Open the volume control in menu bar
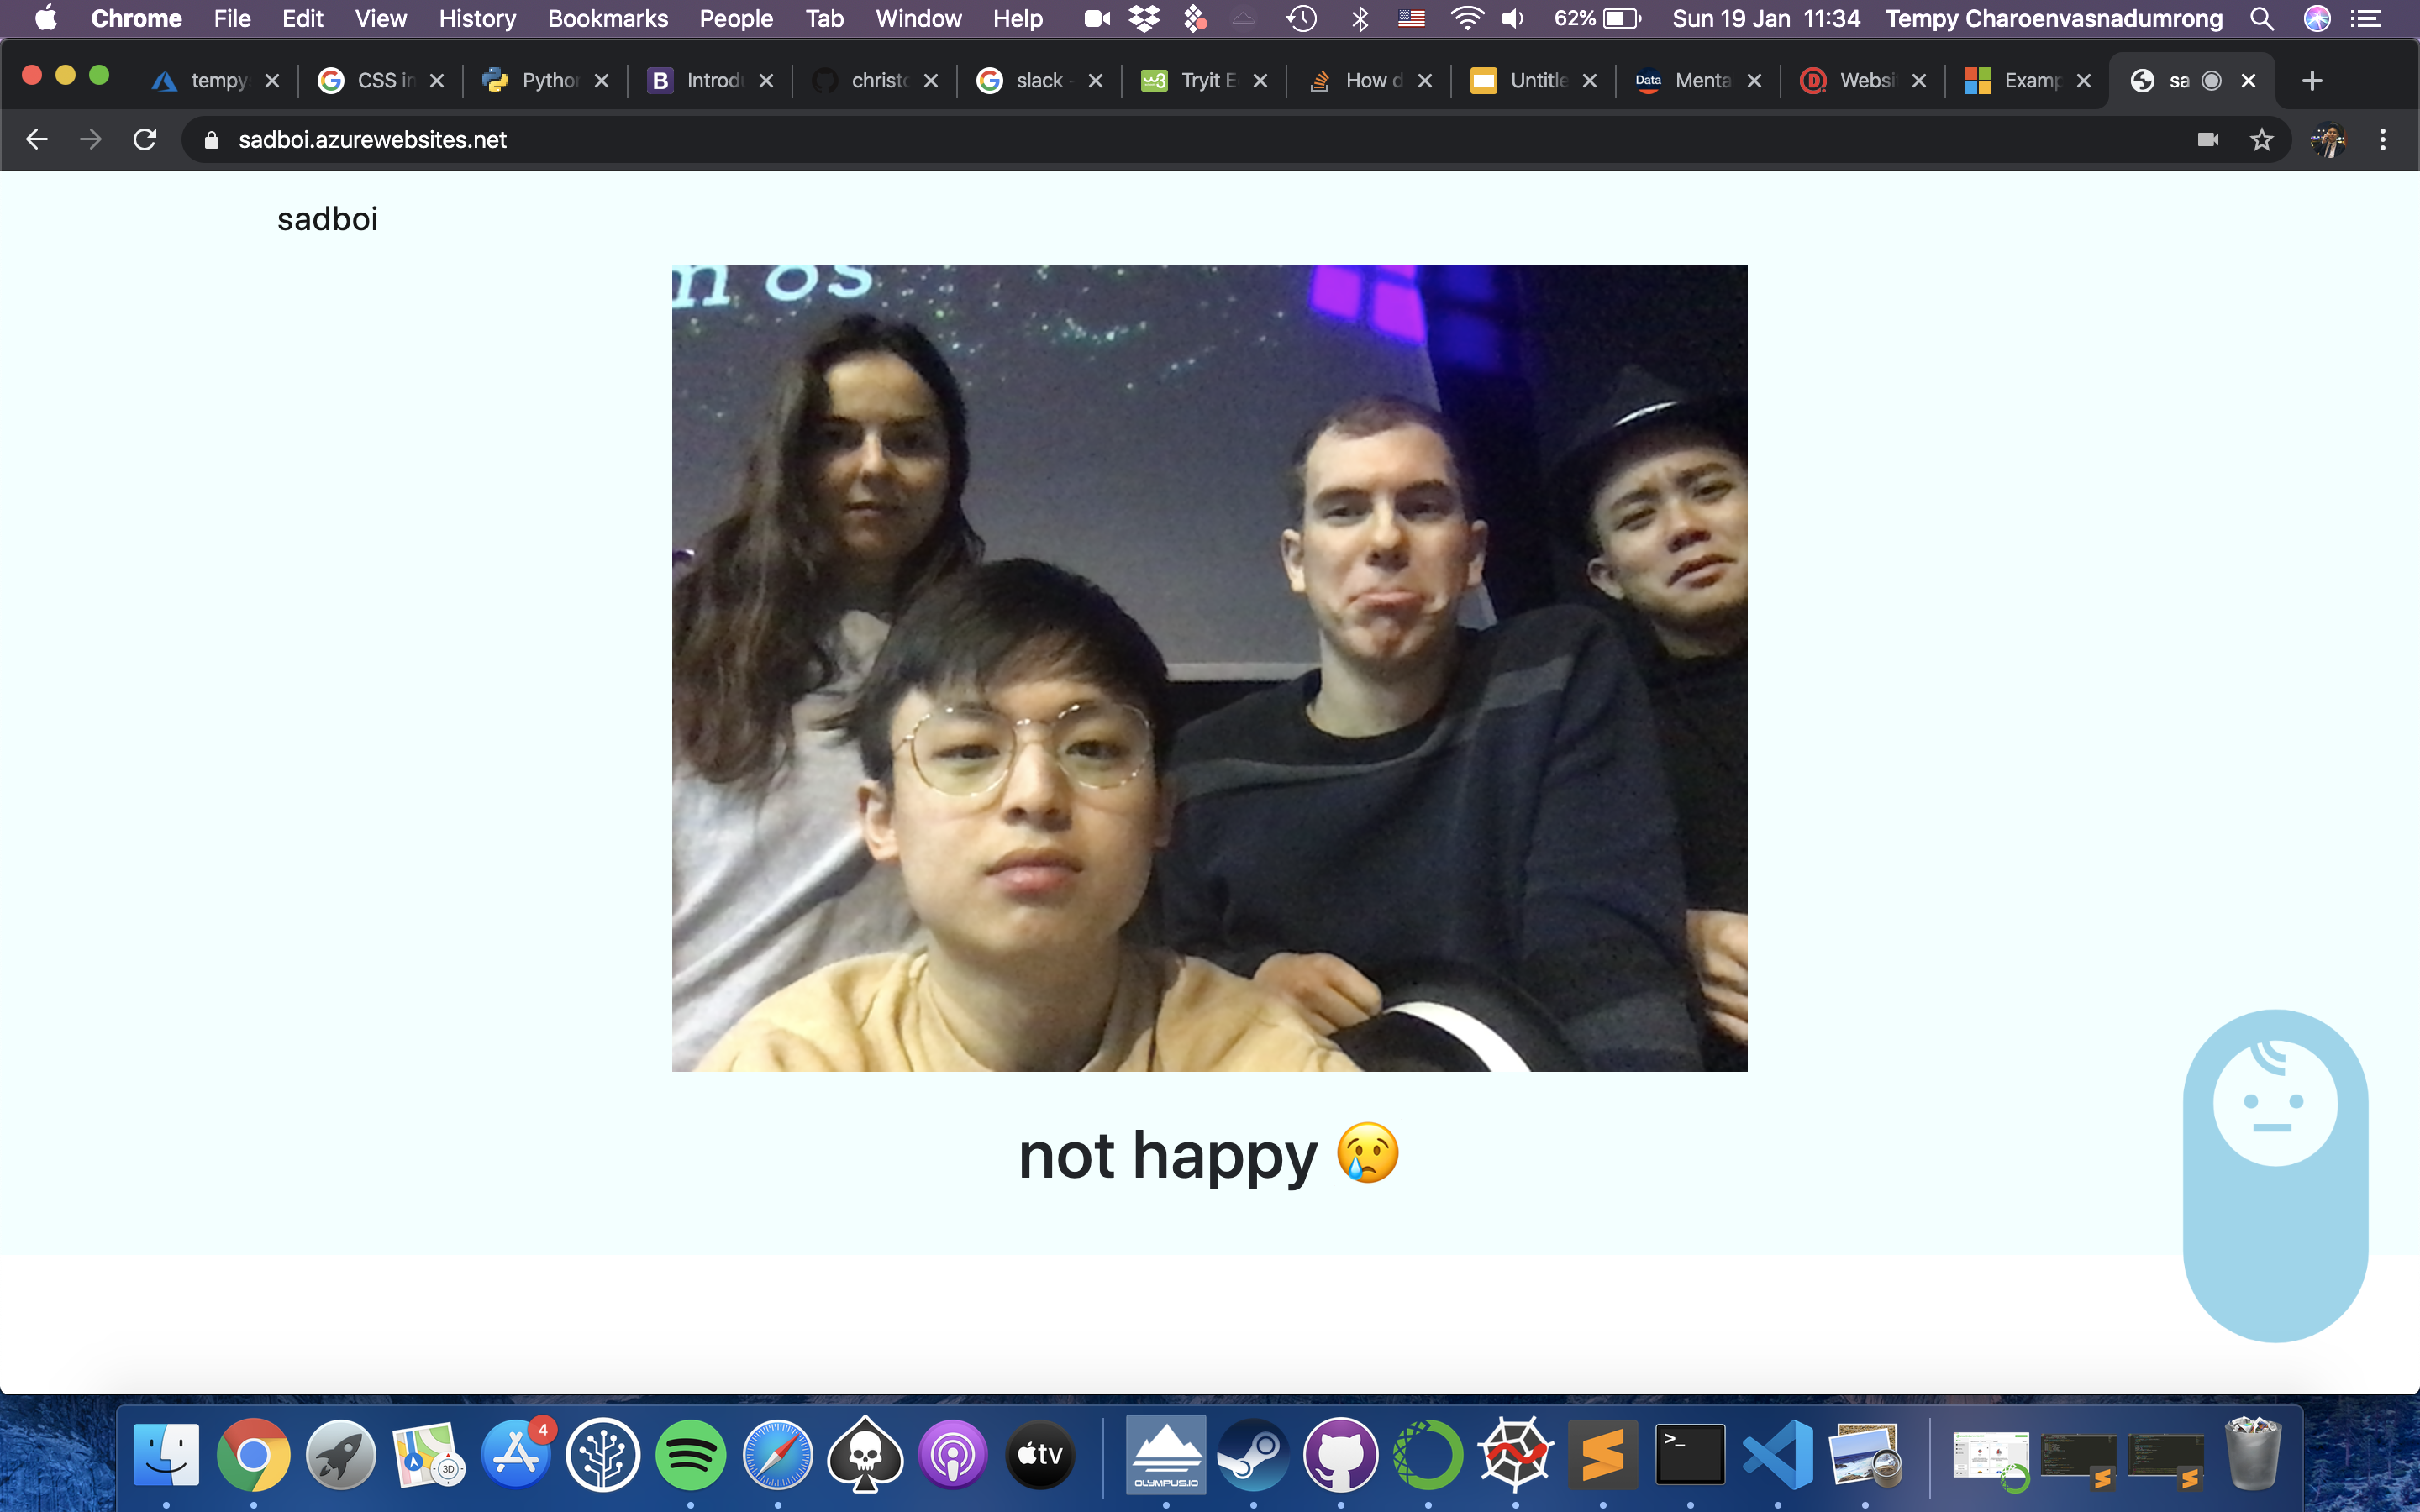The width and height of the screenshot is (2420, 1512). (1512, 19)
